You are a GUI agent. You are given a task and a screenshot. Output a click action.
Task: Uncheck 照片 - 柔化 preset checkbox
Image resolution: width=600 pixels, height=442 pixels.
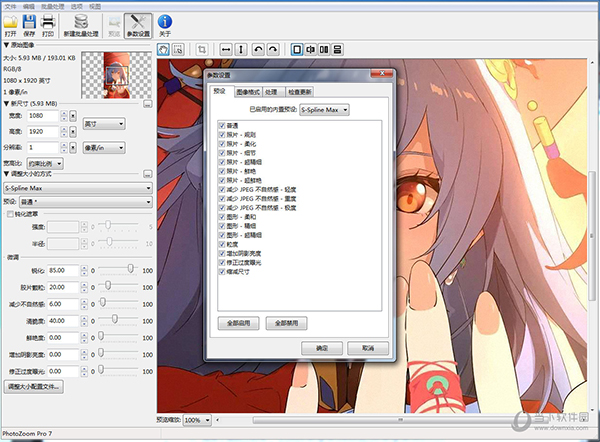point(222,144)
